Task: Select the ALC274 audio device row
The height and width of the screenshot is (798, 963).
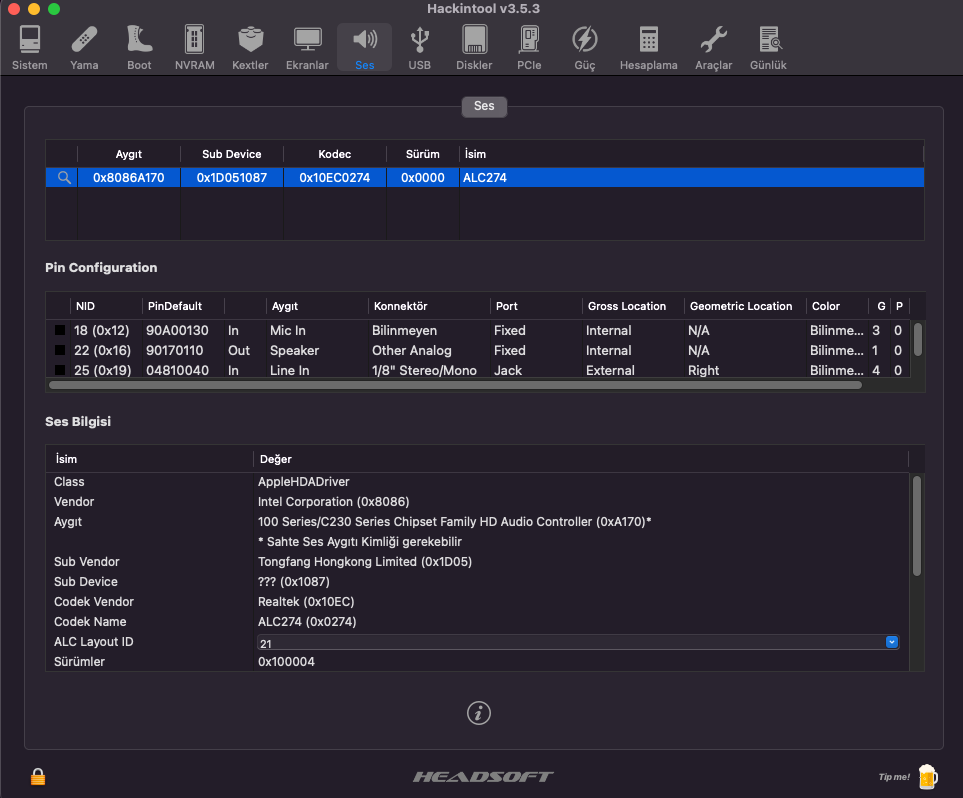Action: click(484, 177)
